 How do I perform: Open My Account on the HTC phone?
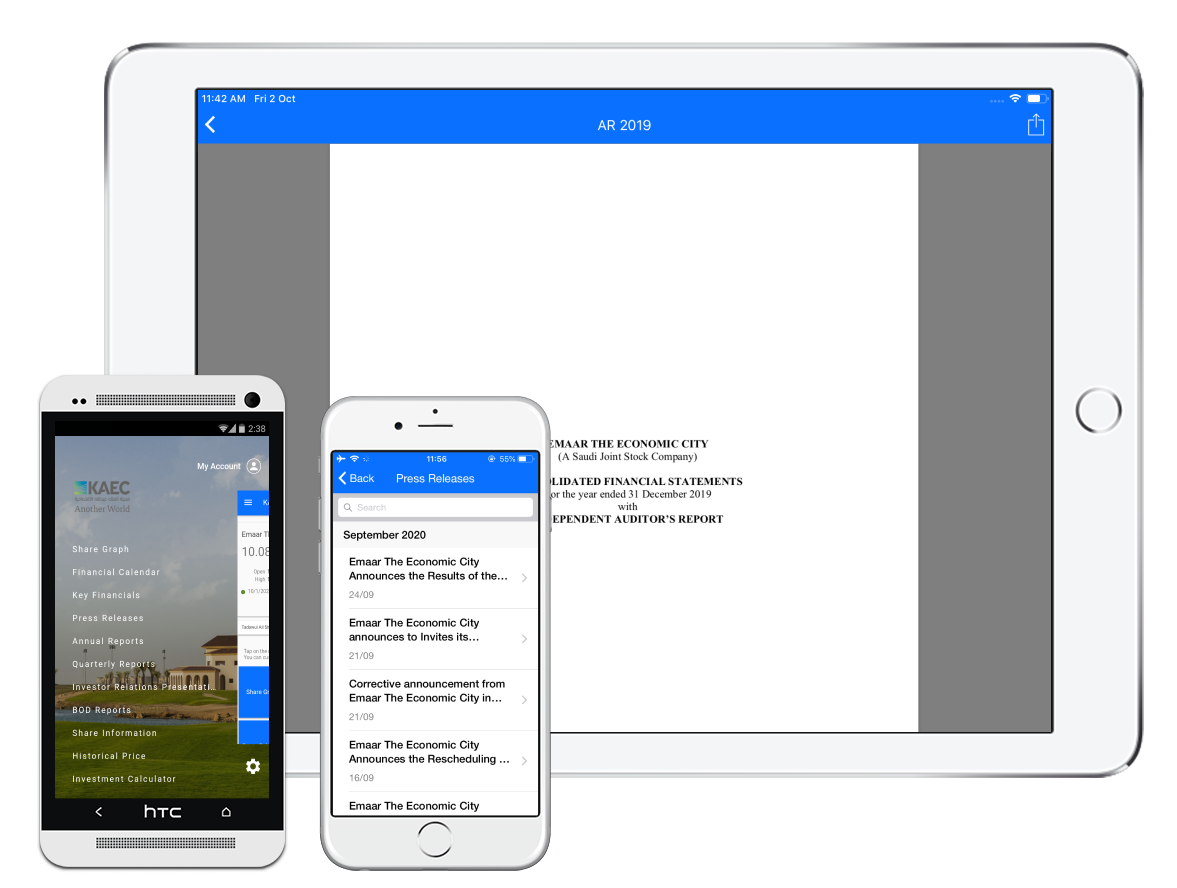(218, 466)
